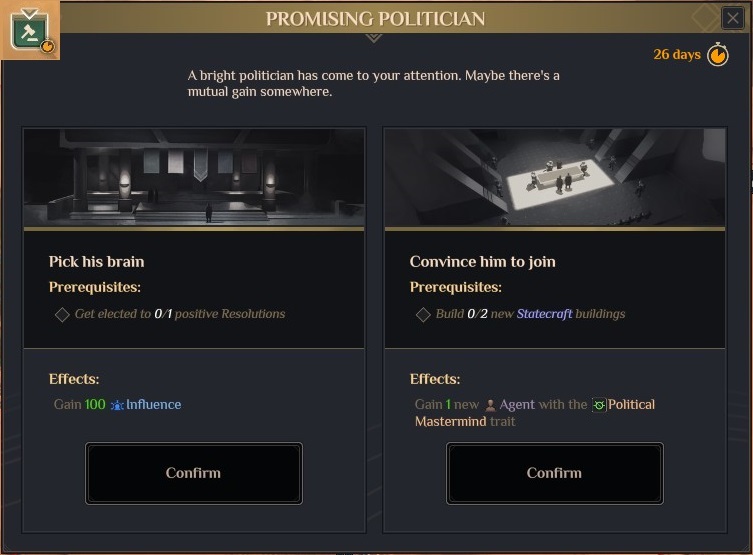Screen dimensions: 753x555
Task: Click the diamond ornament left of close button
Action: [x=706, y=17]
